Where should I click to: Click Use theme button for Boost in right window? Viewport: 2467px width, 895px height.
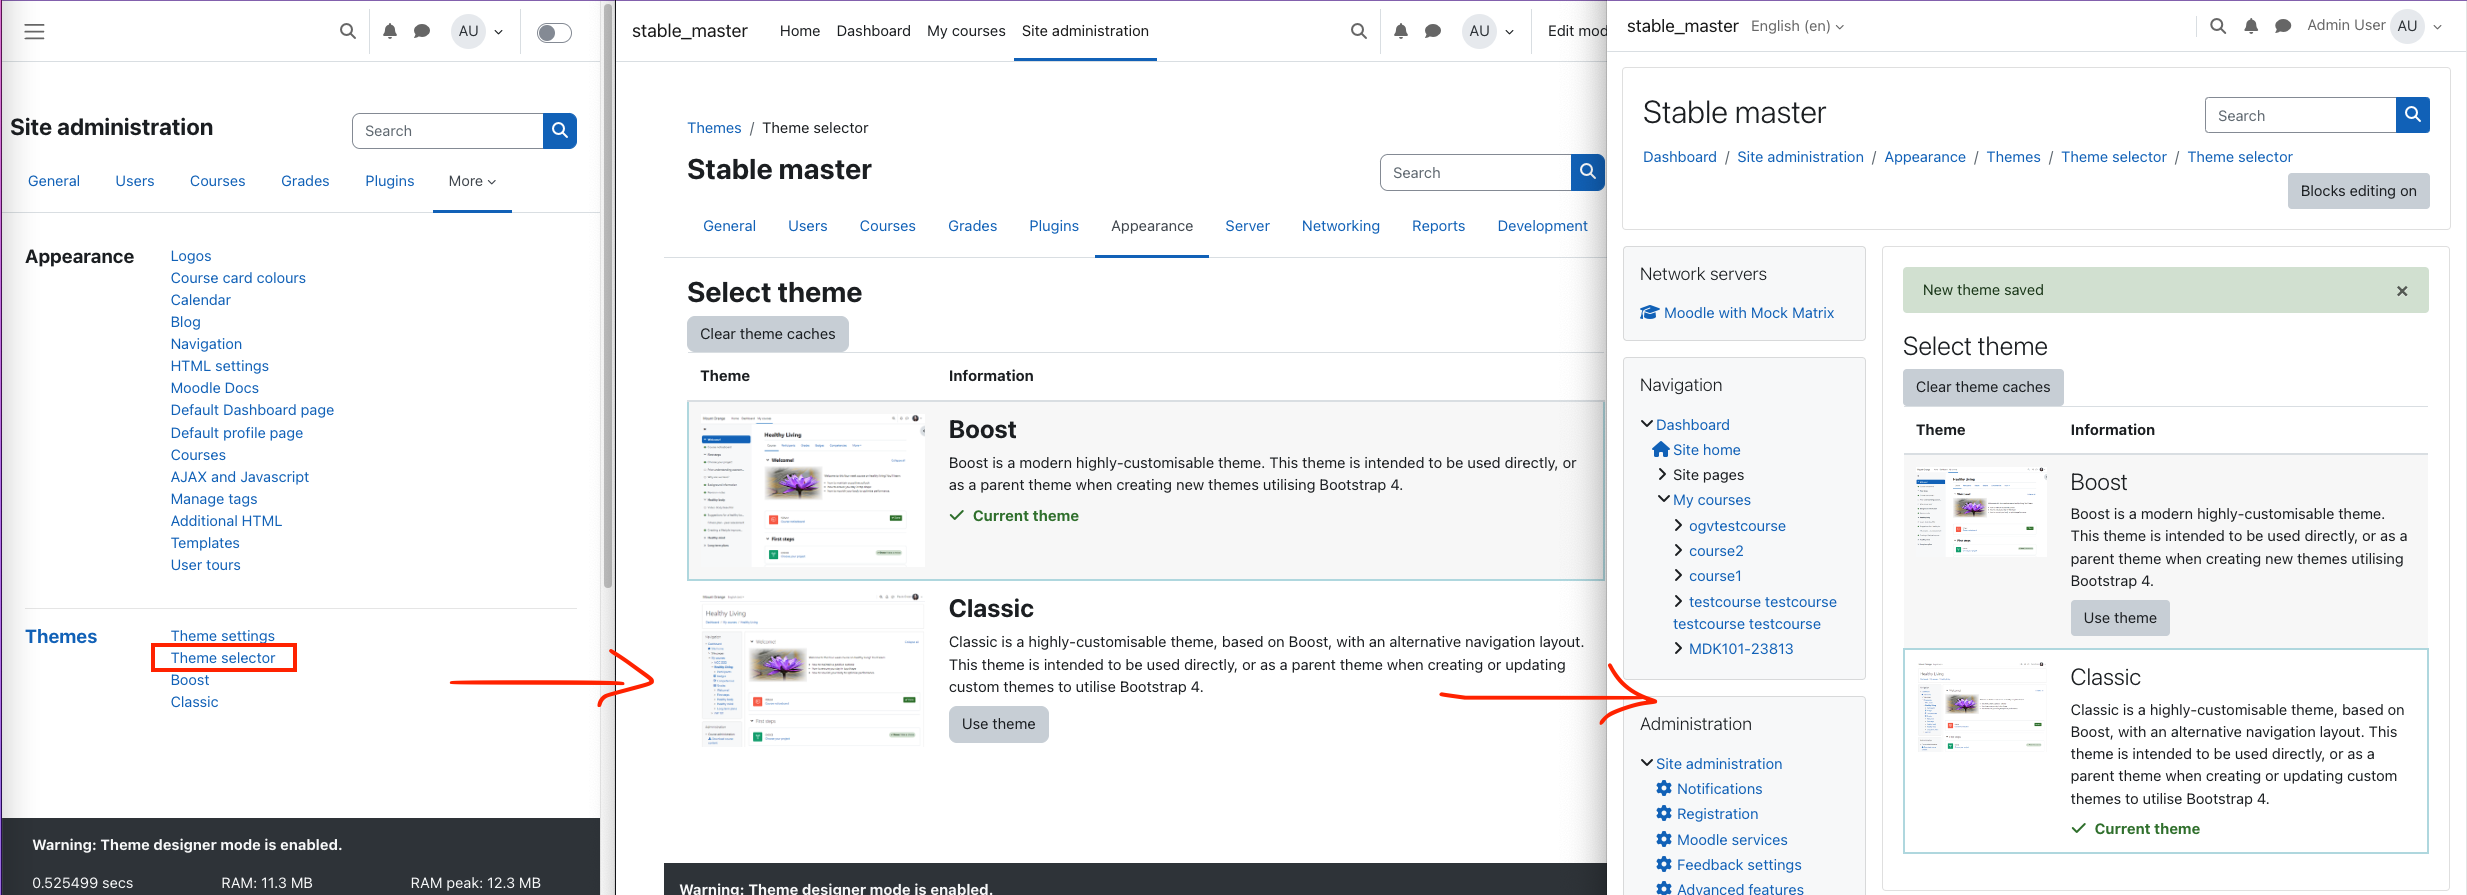tap(2120, 618)
